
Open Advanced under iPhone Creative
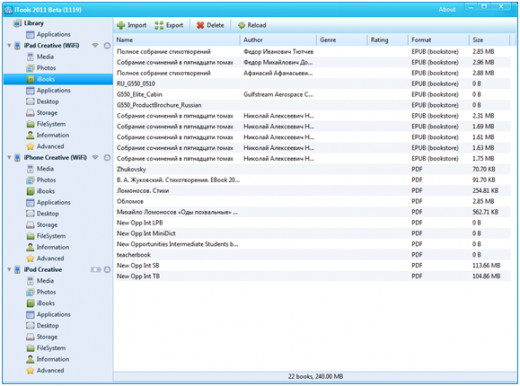pos(45,258)
